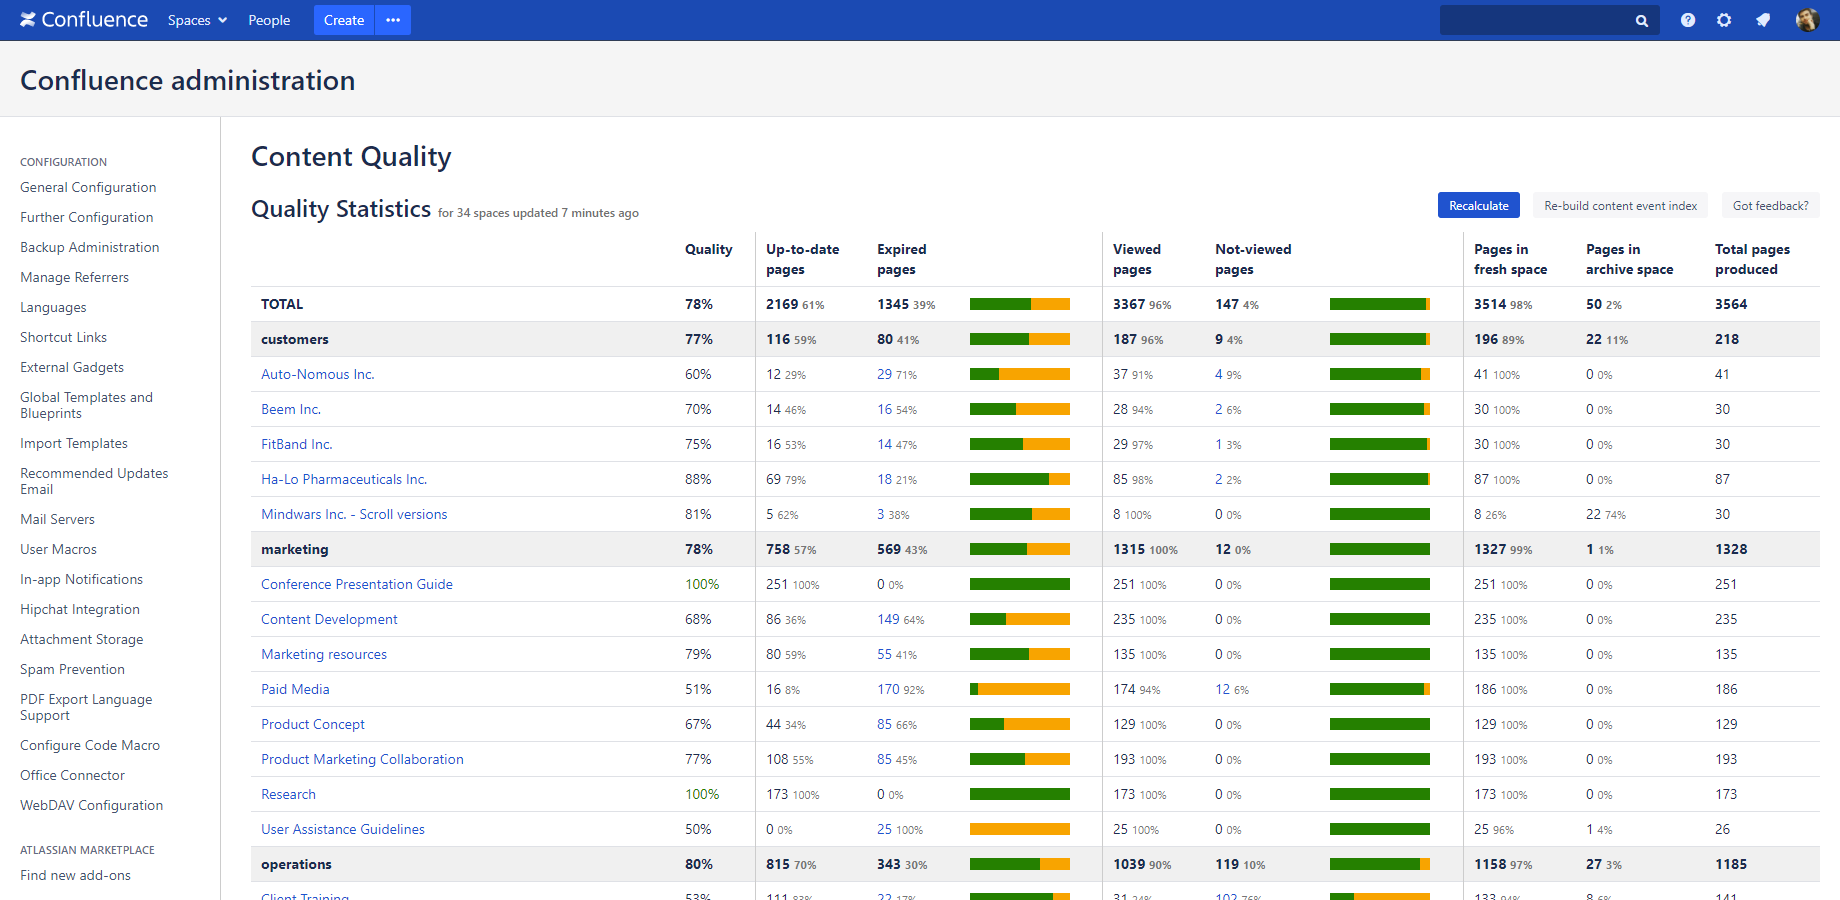Expand the Spaces dropdown menu
Viewport: 1840px width, 900px height.
click(197, 20)
